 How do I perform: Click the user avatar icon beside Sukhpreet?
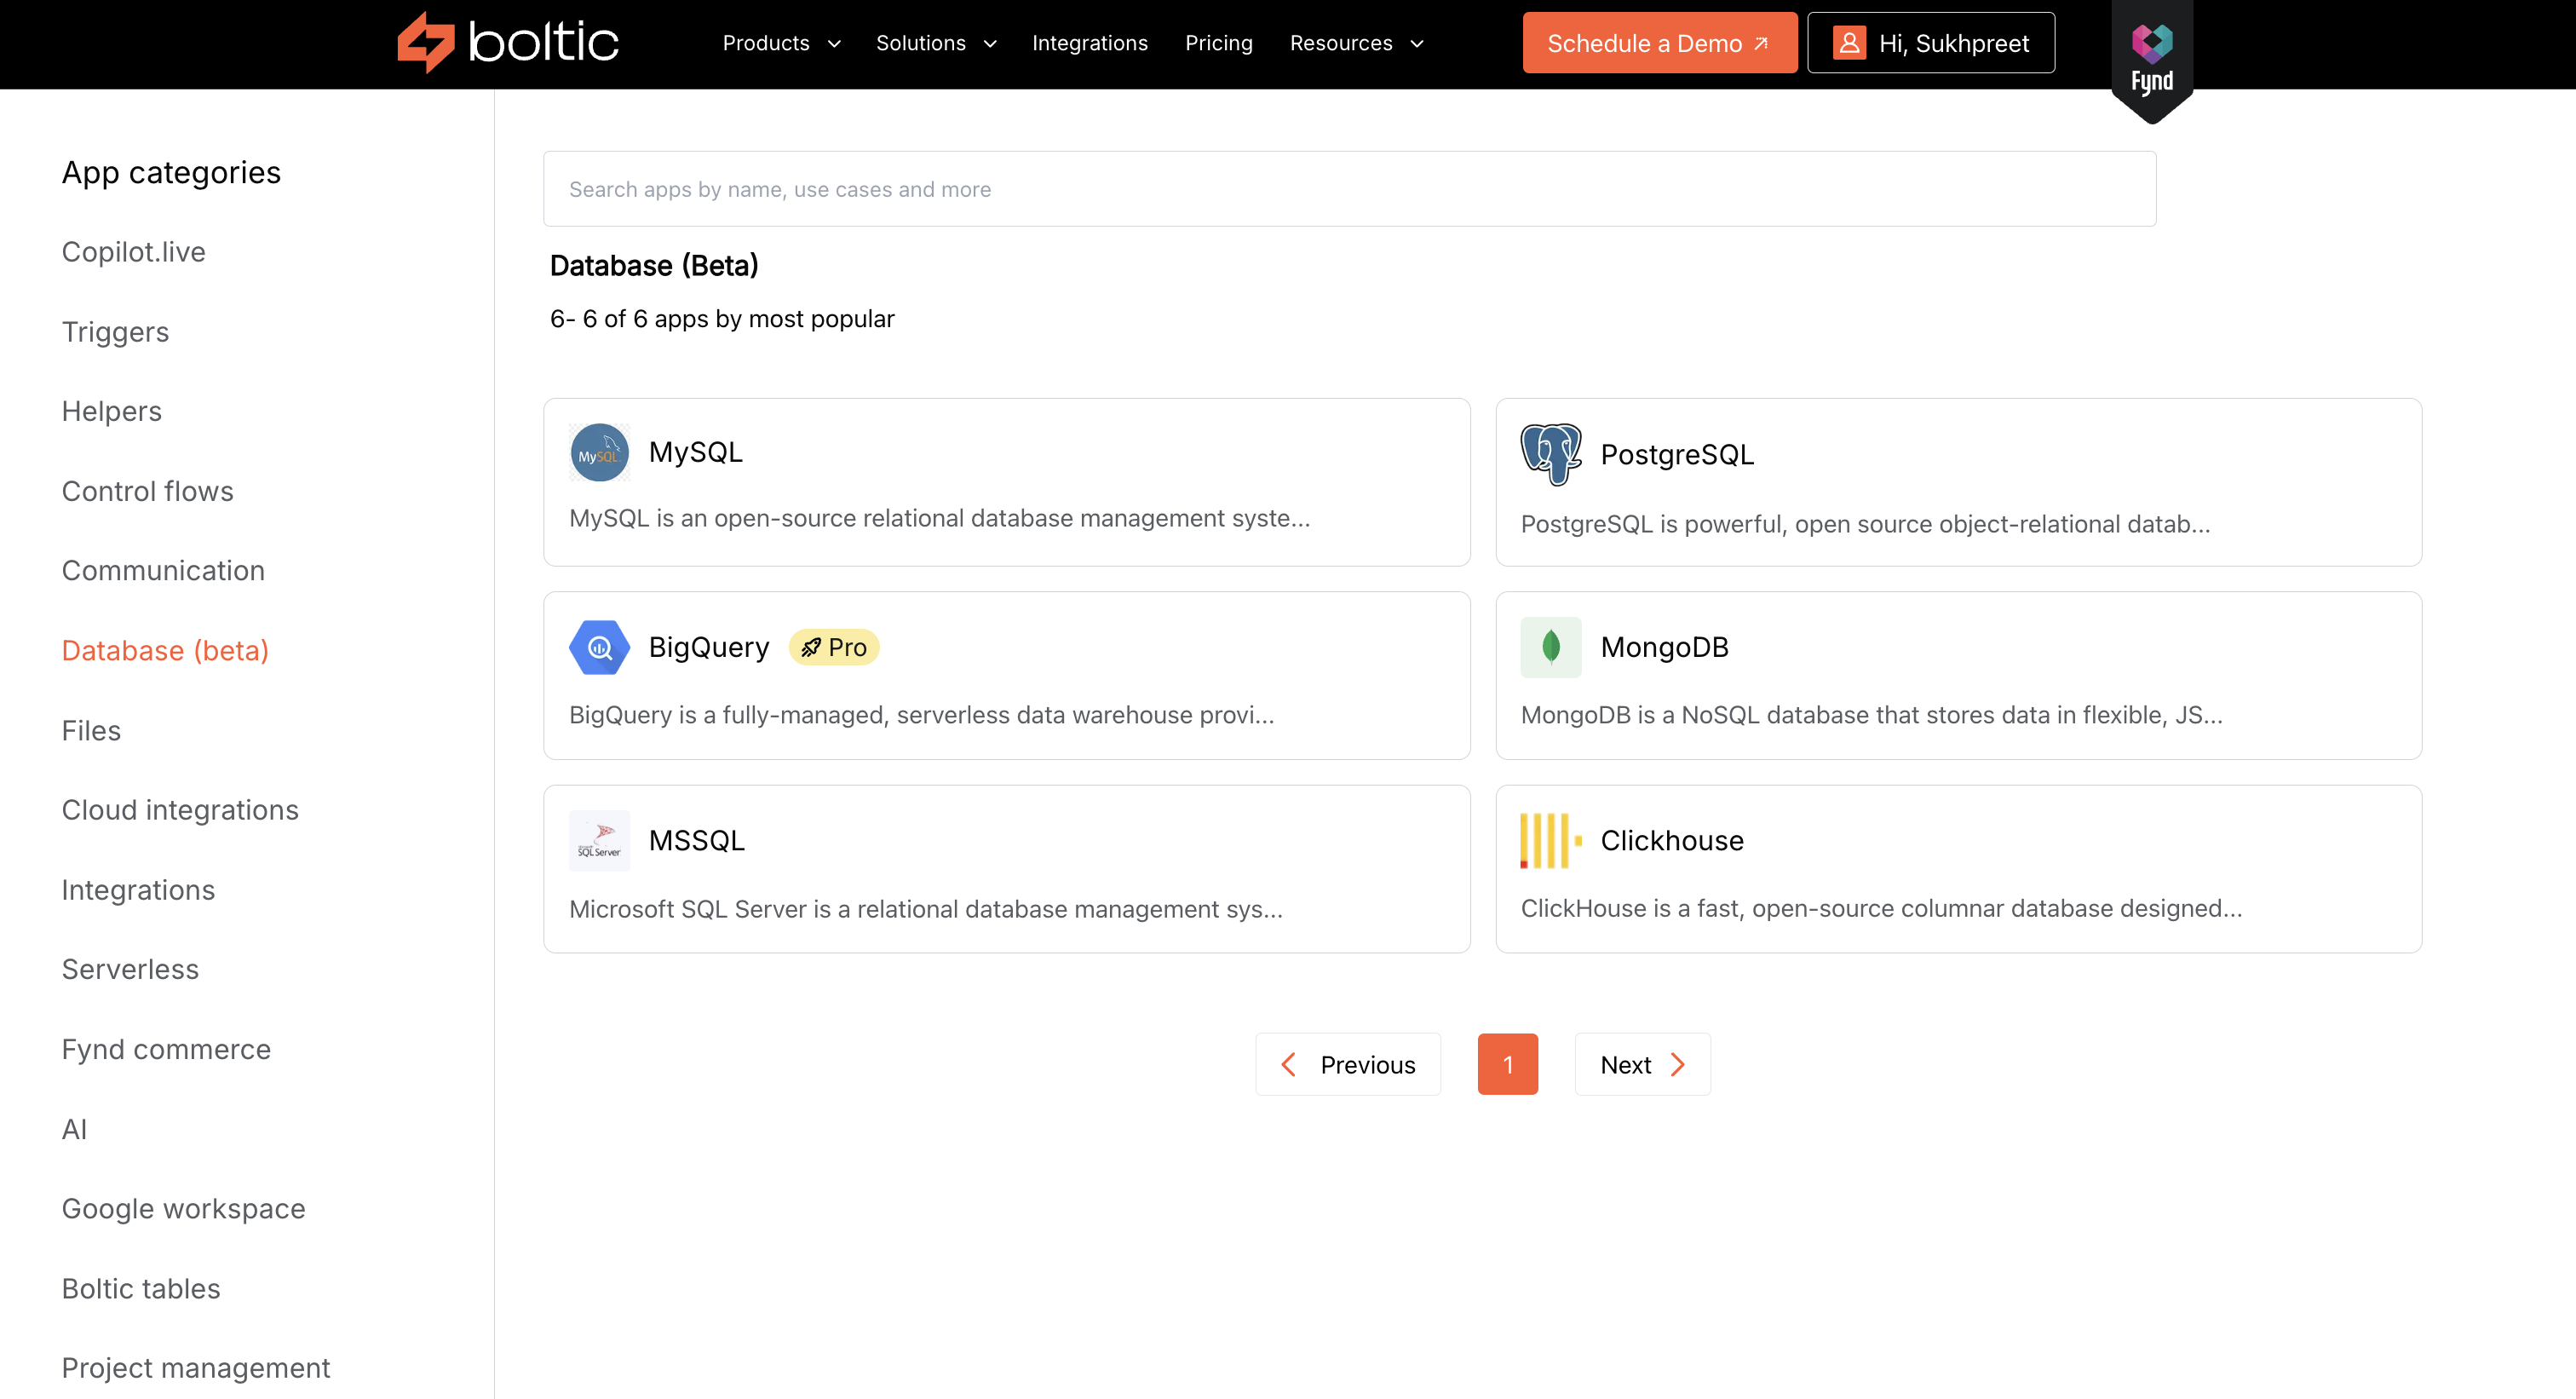coord(1849,43)
